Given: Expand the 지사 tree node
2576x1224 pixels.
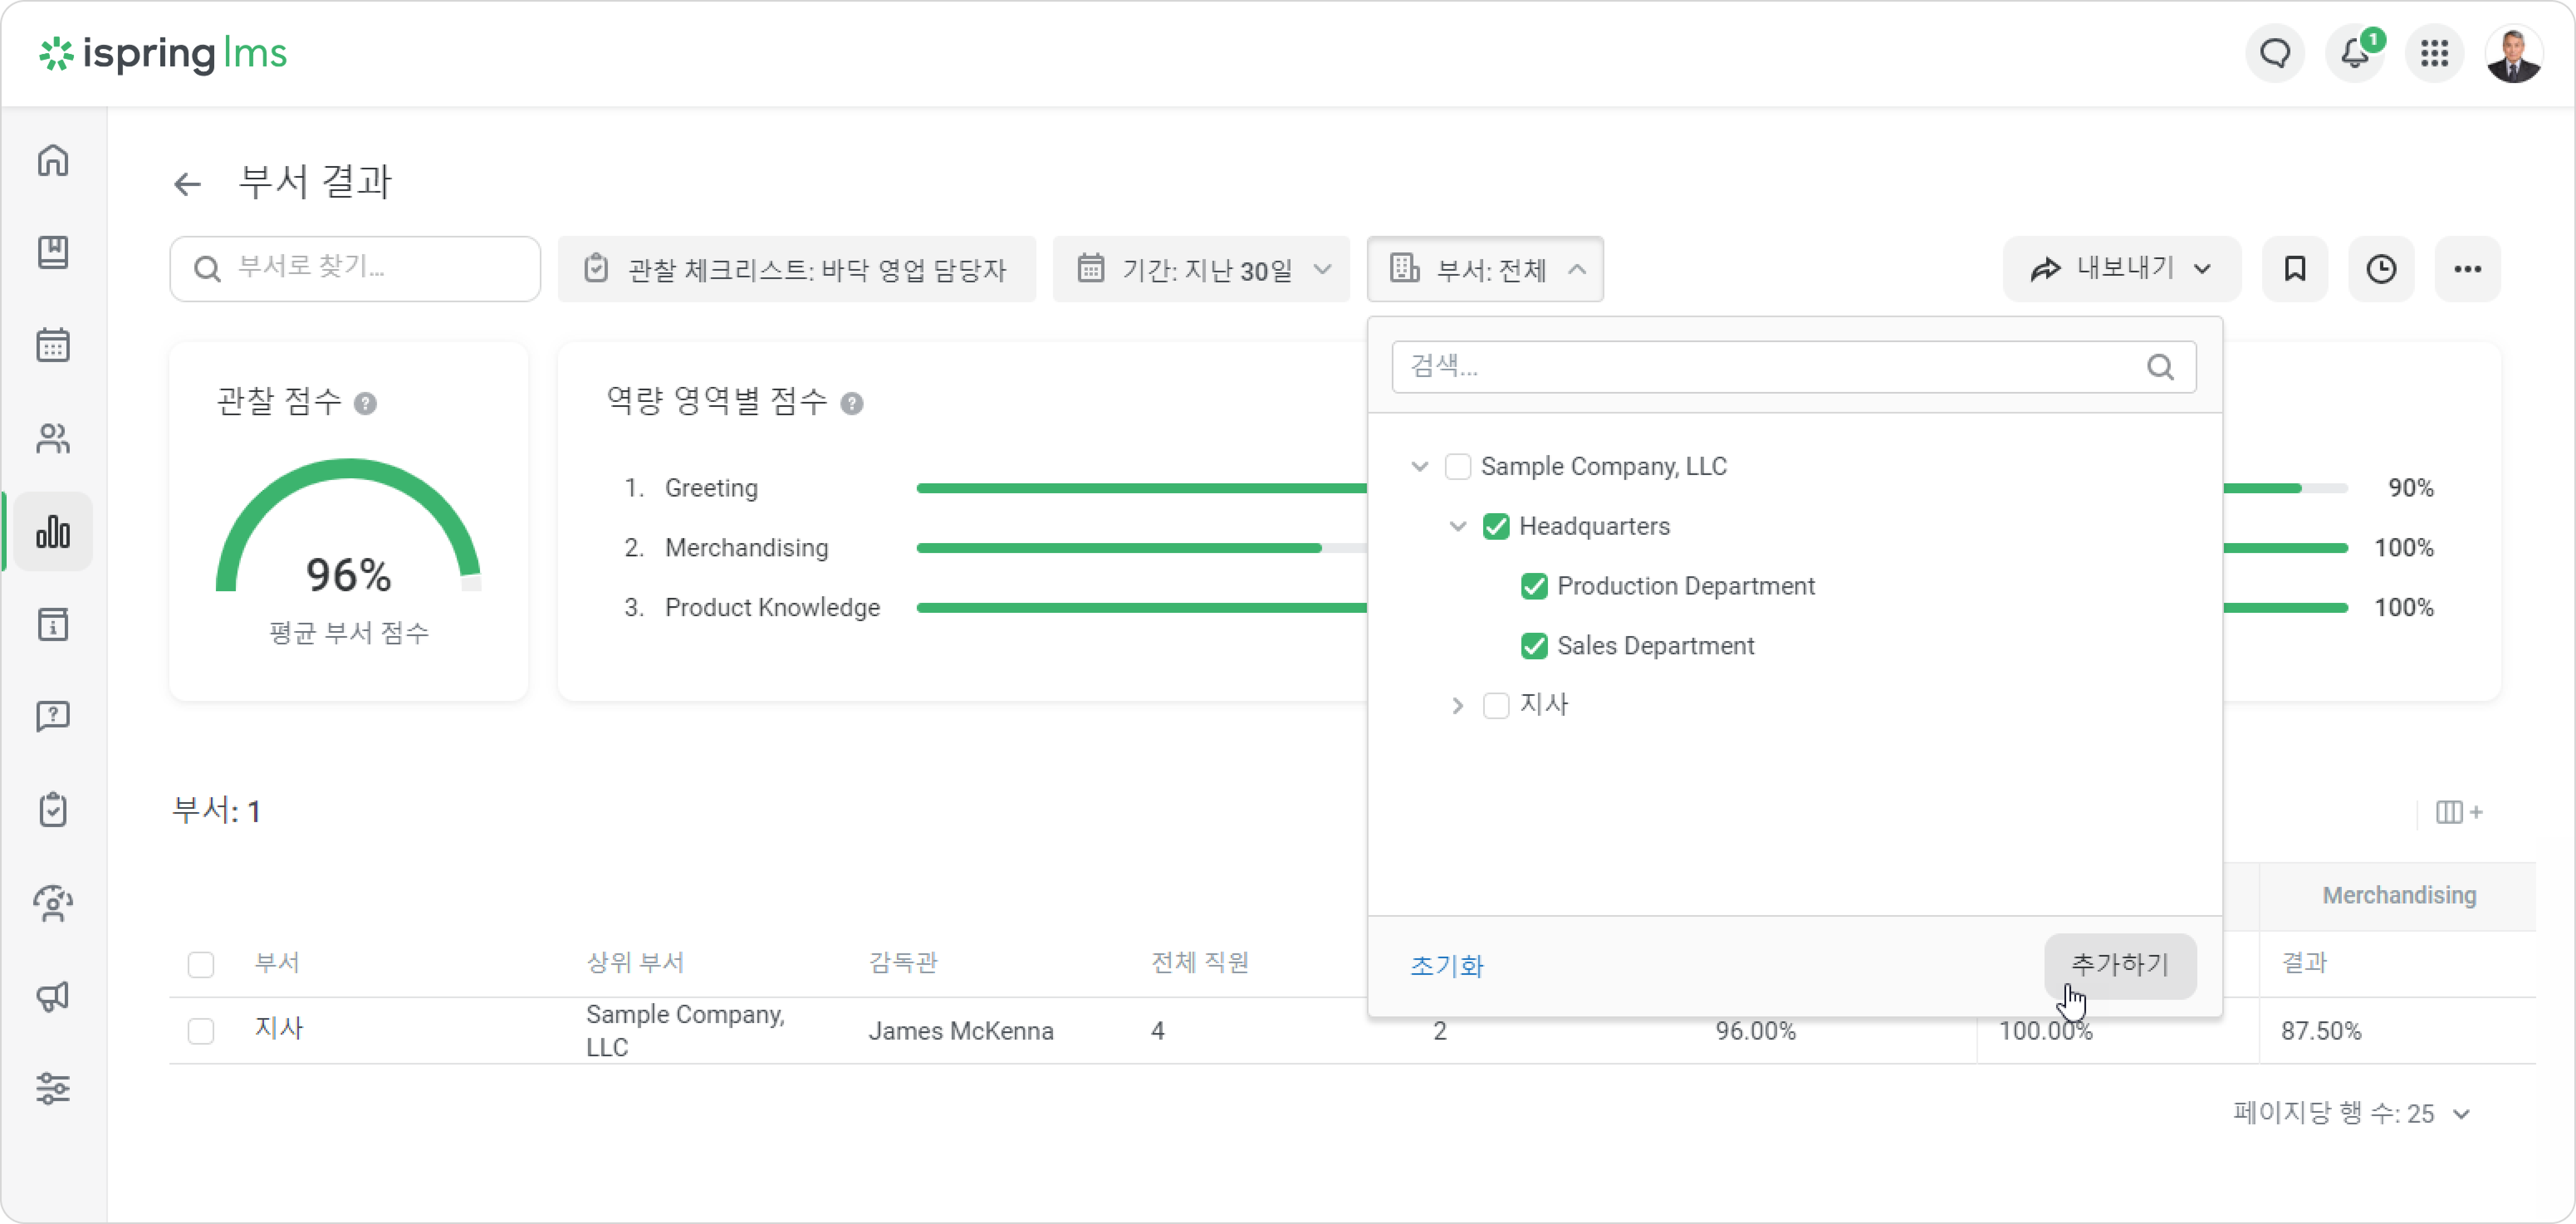Looking at the screenshot, I should click(1457, 705).
